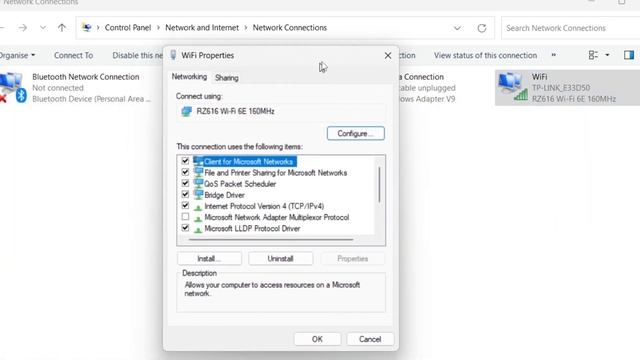Select QoS Packet Scheduler list item

[x=240, y=184]
